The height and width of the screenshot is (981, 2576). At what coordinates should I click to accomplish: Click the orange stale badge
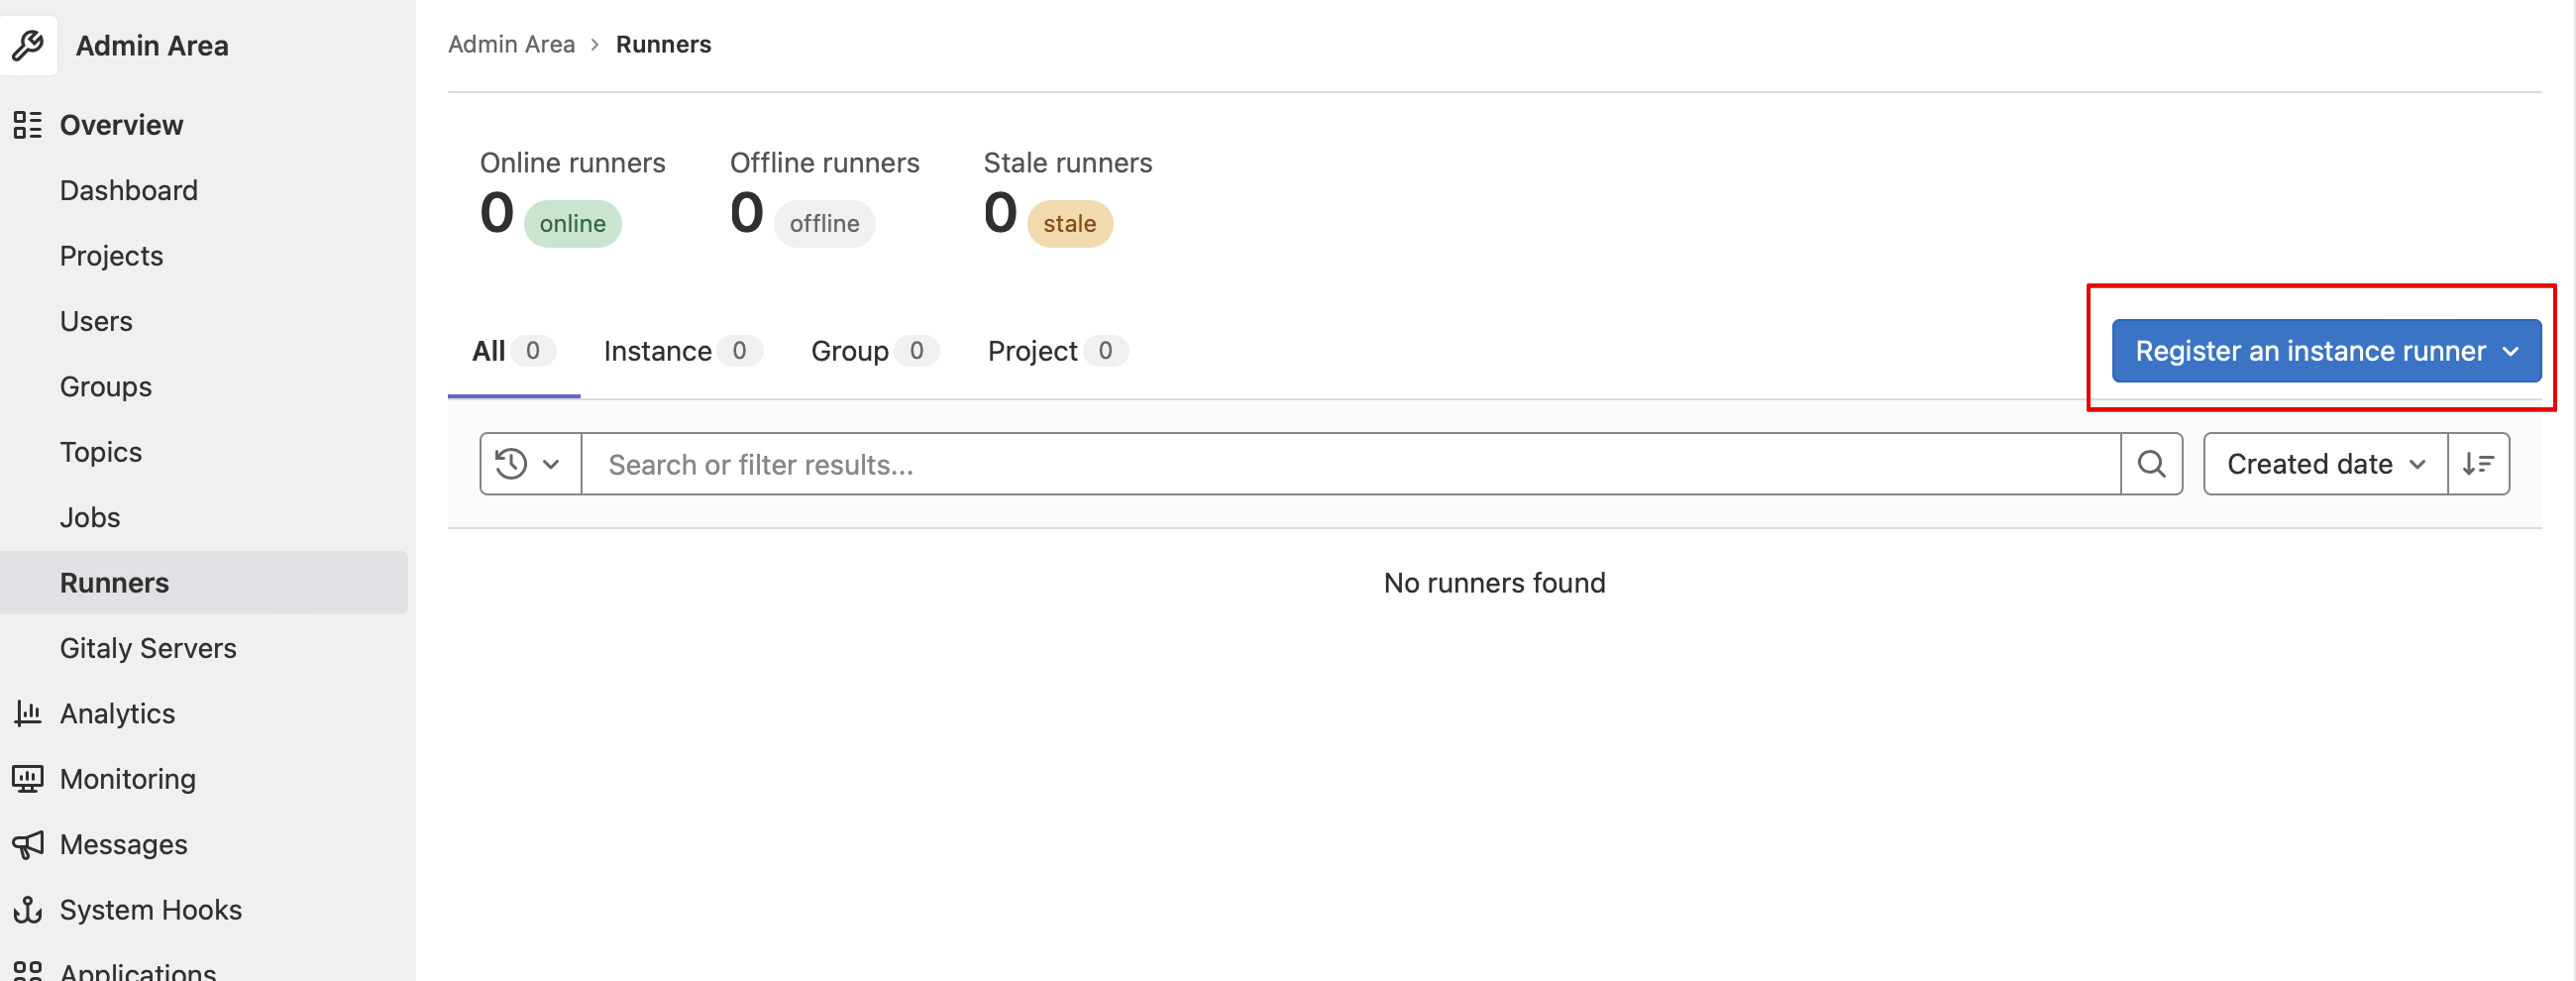point(1069,223)
